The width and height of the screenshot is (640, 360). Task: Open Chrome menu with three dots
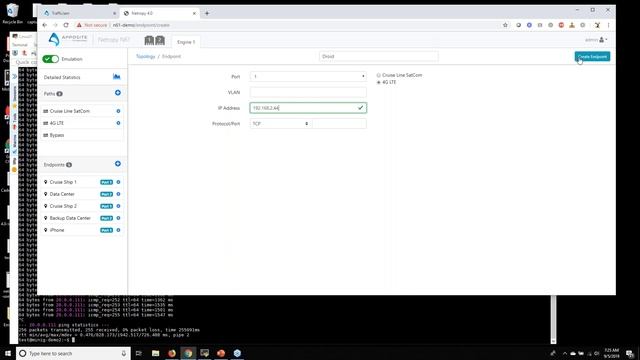point(608,25)
